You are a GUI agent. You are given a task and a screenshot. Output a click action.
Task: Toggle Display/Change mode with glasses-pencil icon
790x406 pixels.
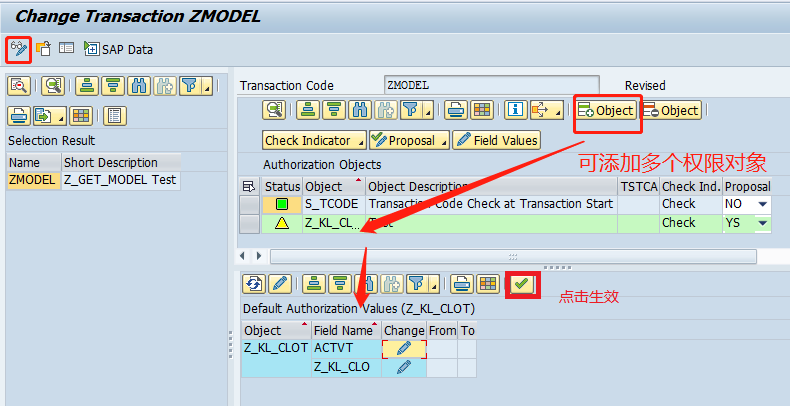coord(18,49)
